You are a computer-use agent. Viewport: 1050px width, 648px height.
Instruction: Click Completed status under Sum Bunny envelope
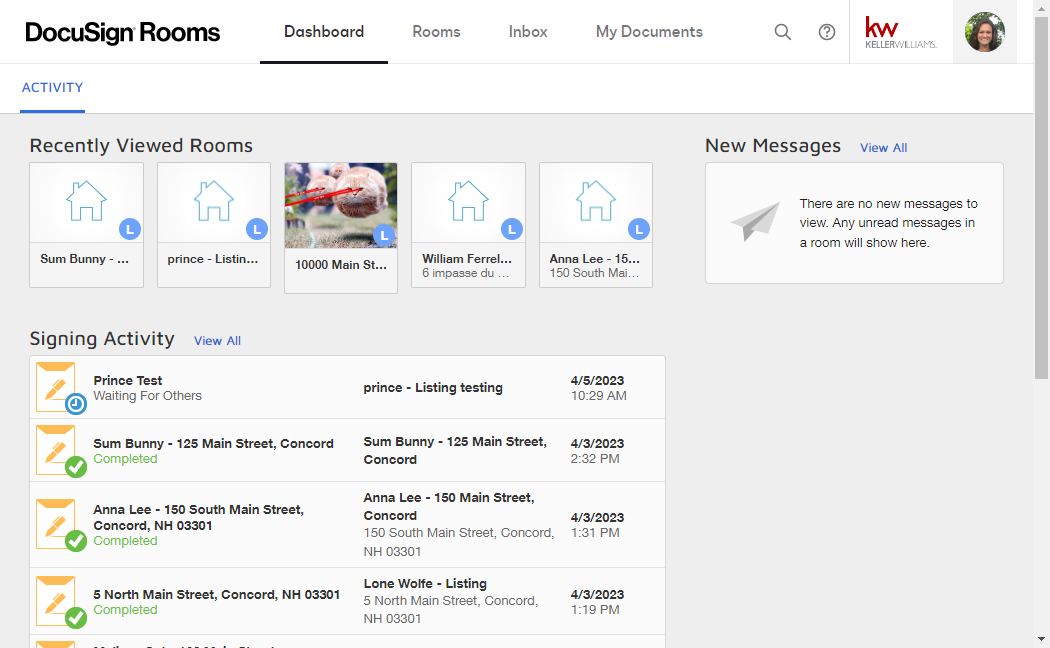click(125, 459)
